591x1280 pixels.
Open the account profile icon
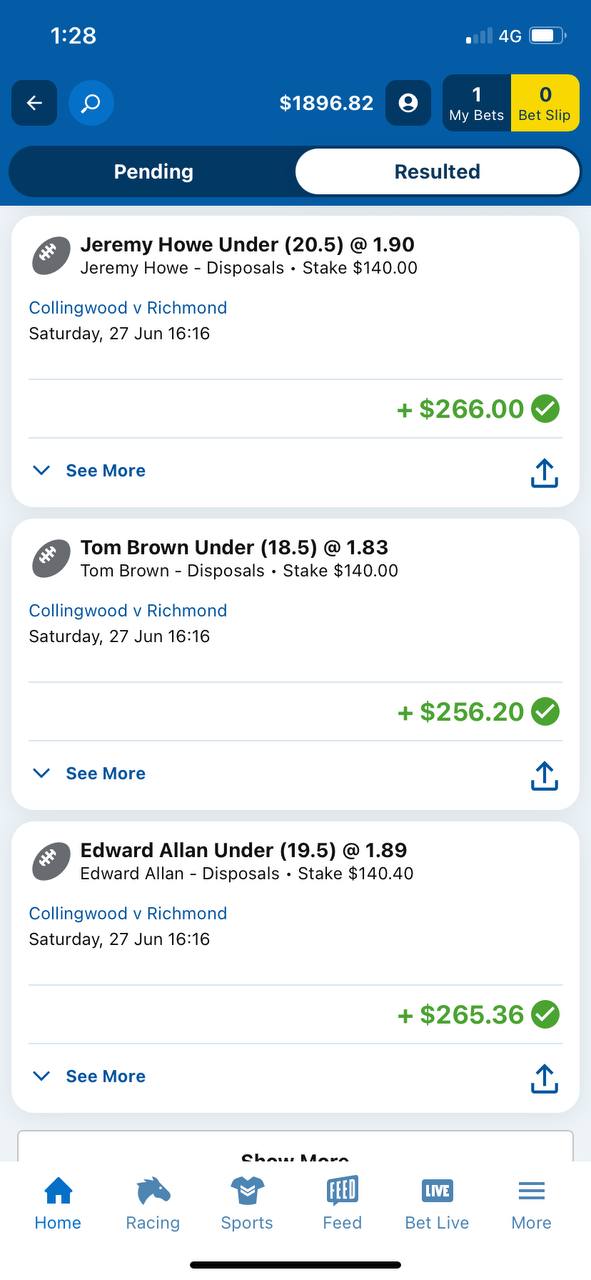(408, 103)
